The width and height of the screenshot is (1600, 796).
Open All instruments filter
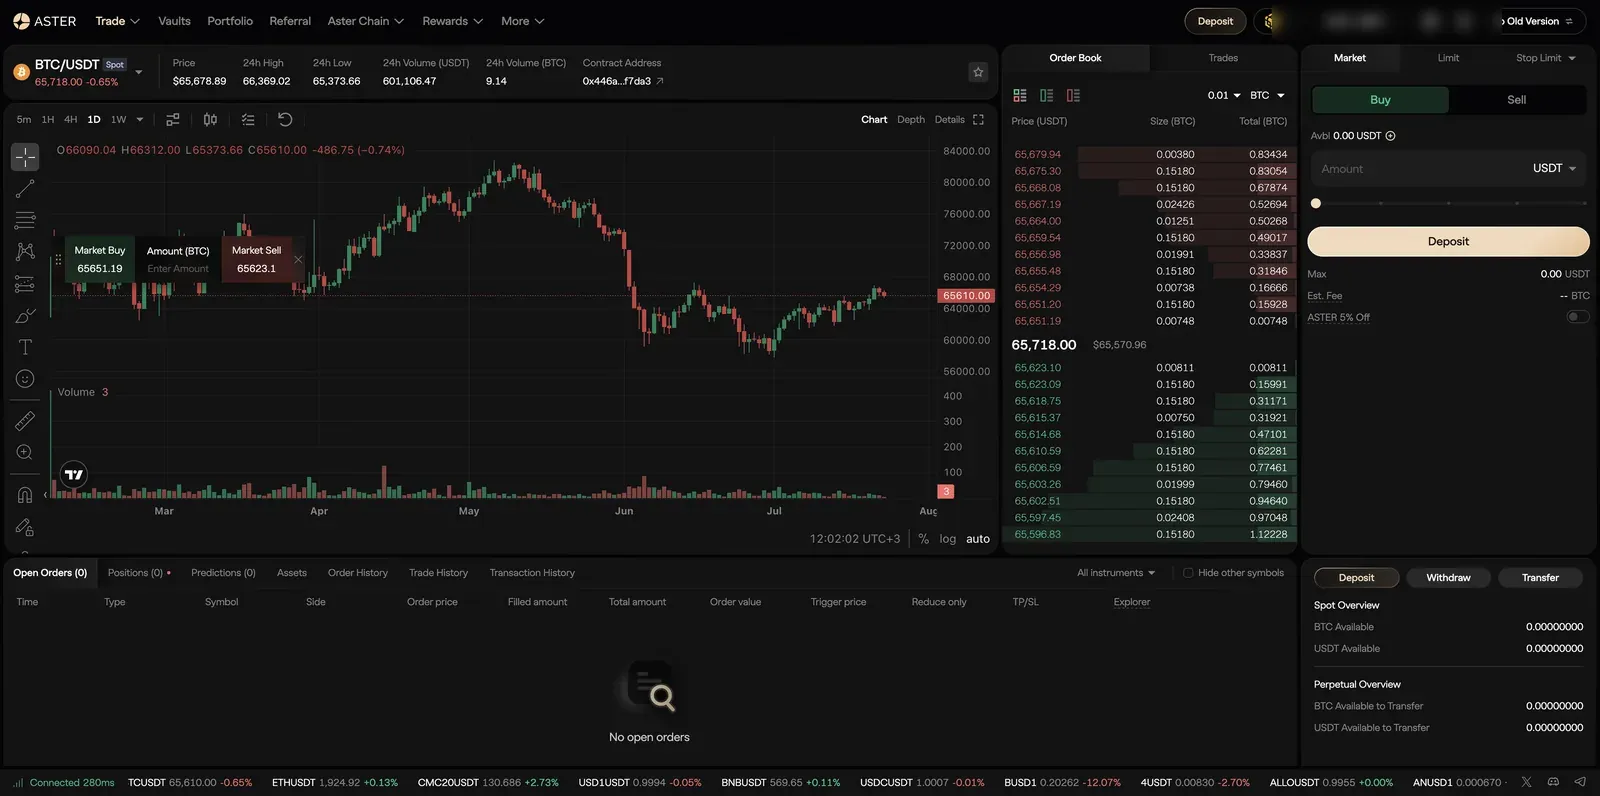pos(1116,573)
